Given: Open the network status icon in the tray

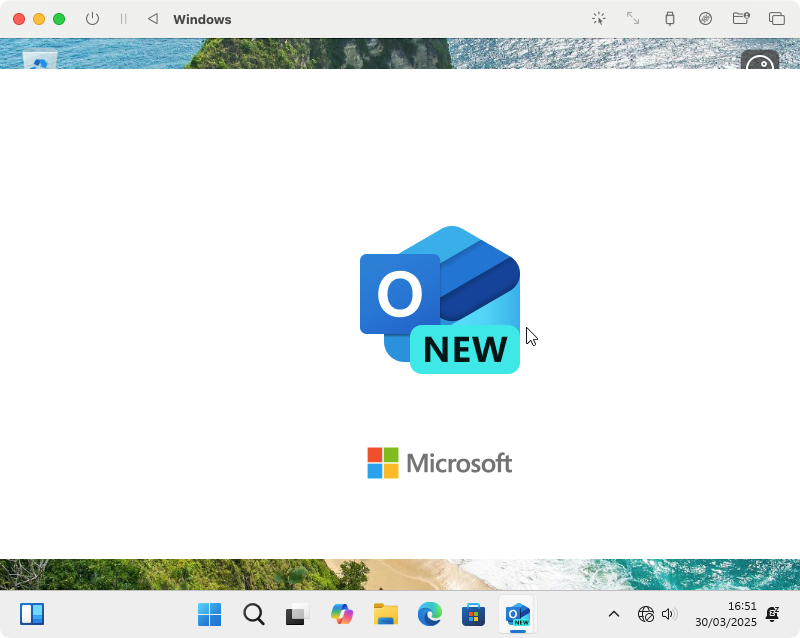Looking at the screenshot, I should (x=645, y=614).
